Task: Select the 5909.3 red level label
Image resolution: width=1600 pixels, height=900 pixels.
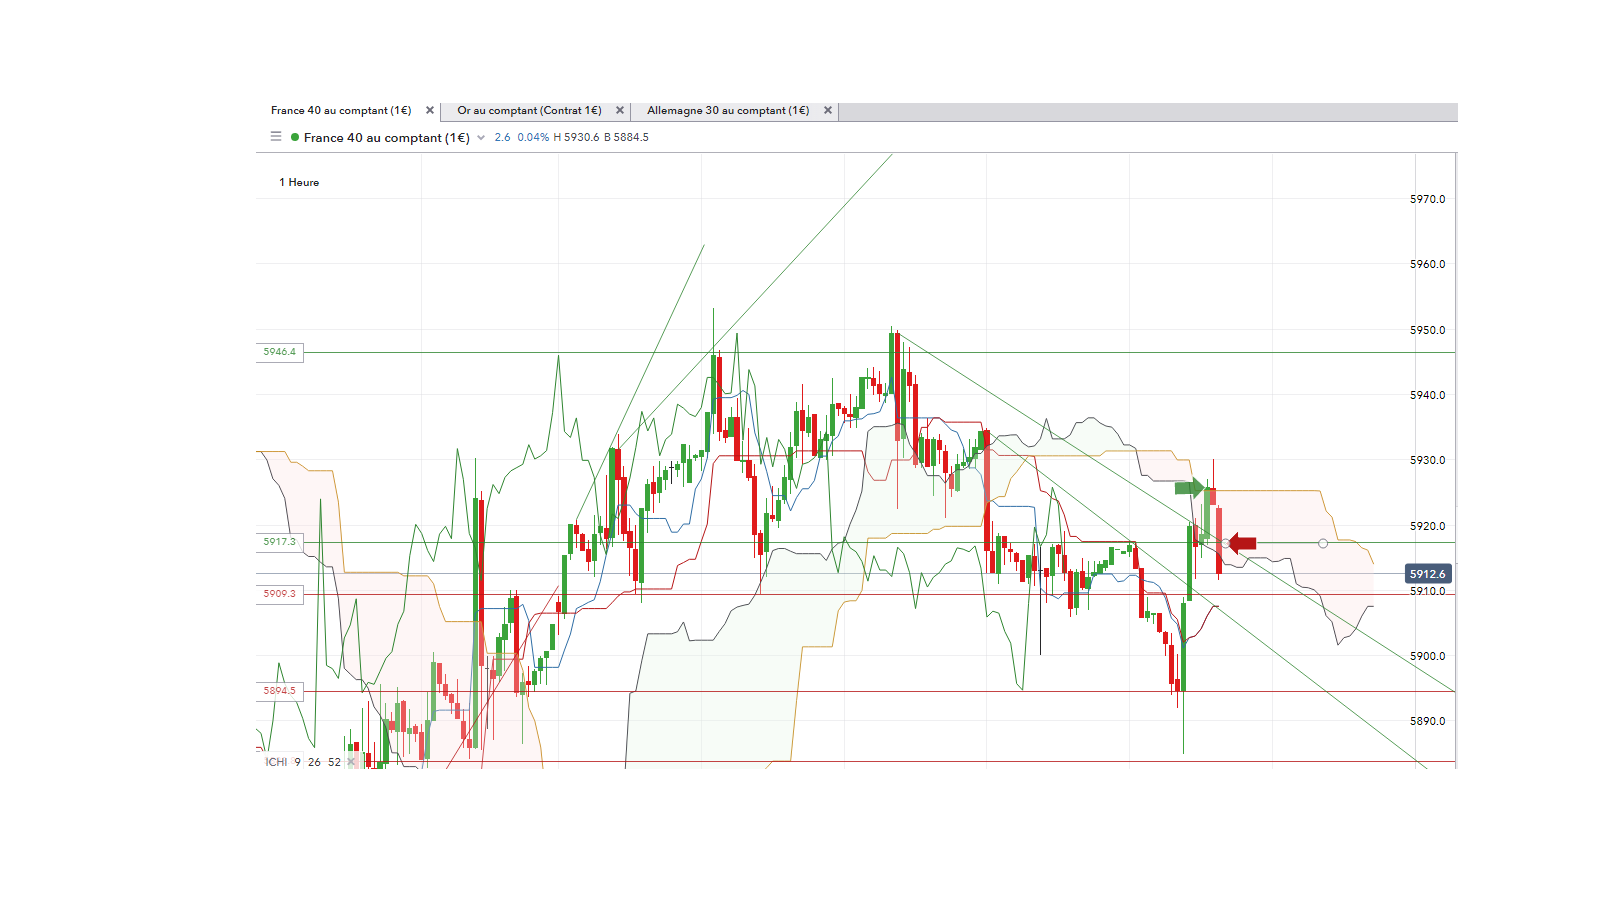Action: pos(280,594)
